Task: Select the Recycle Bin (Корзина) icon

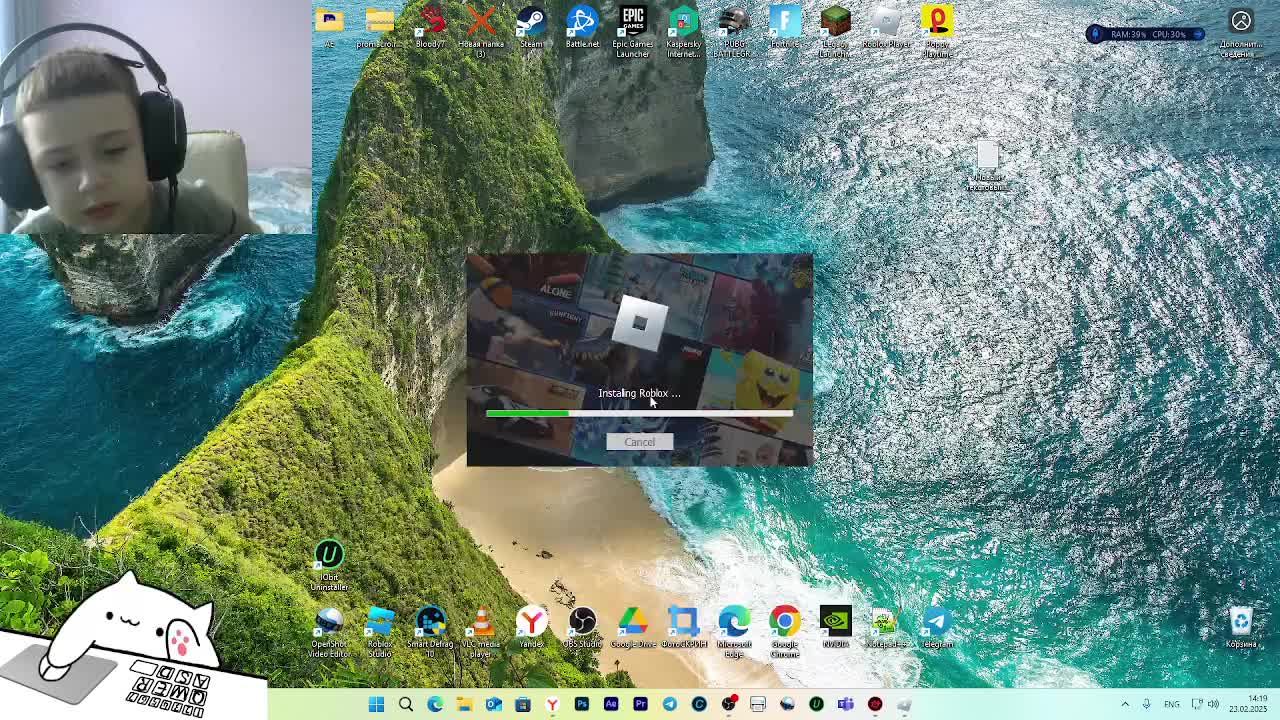Action: click(1241, 628)
